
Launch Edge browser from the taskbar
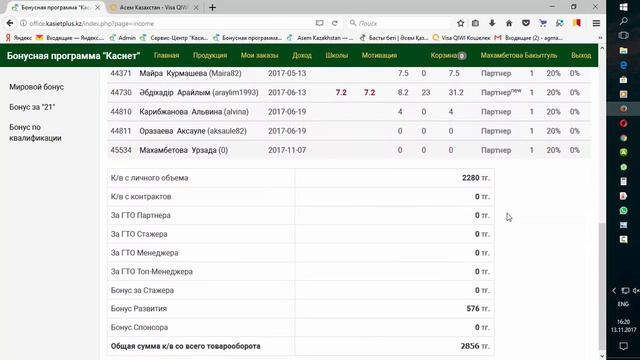623,65
